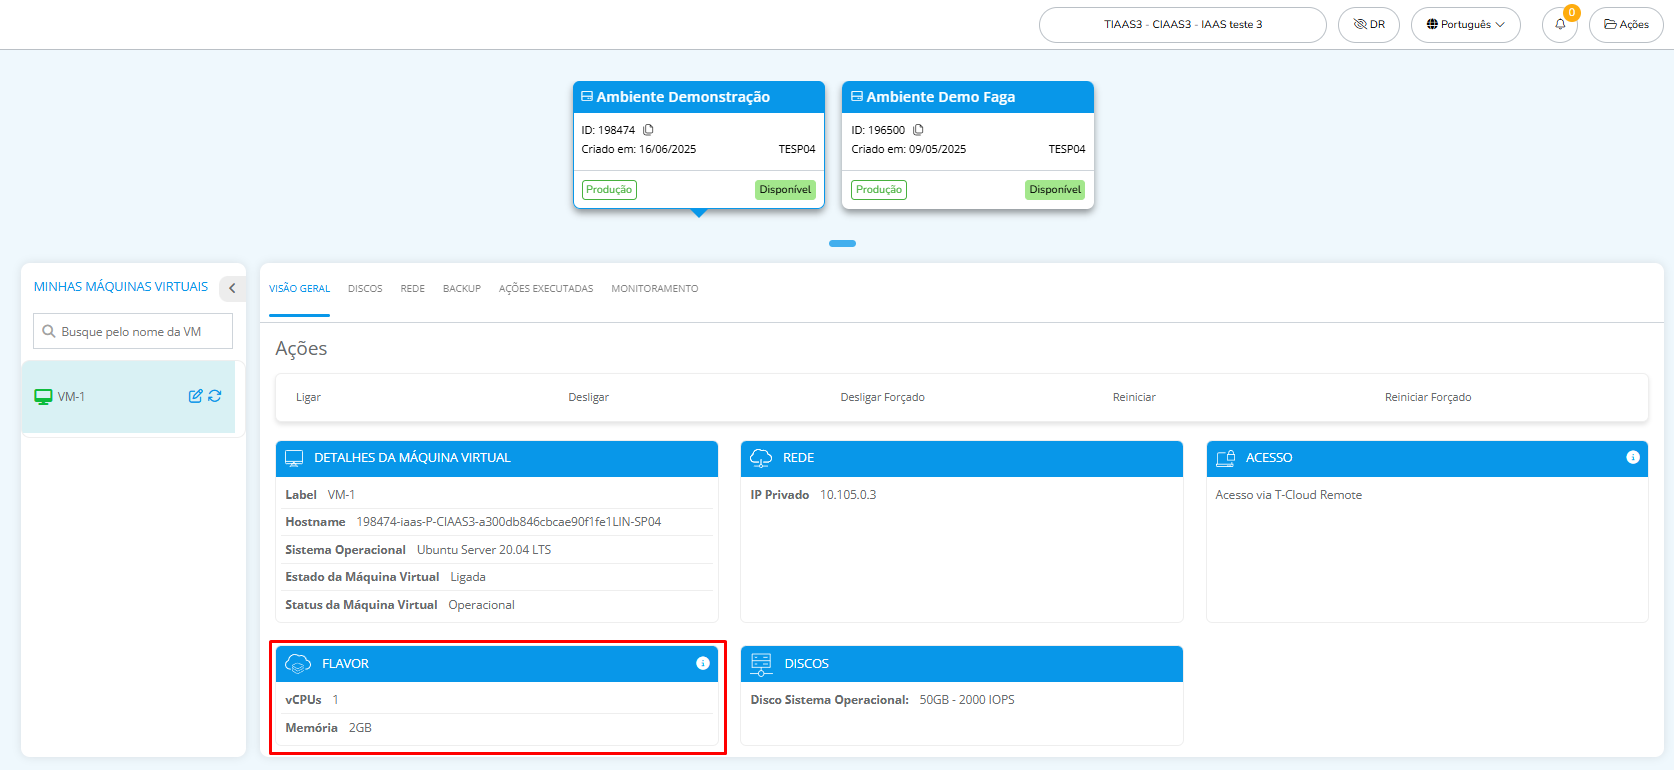Image resolution: width=1674 pixels, height=770 pixels.
Task: Copy ID 196500 with the copy icon
Action: [x=918, y=130]
